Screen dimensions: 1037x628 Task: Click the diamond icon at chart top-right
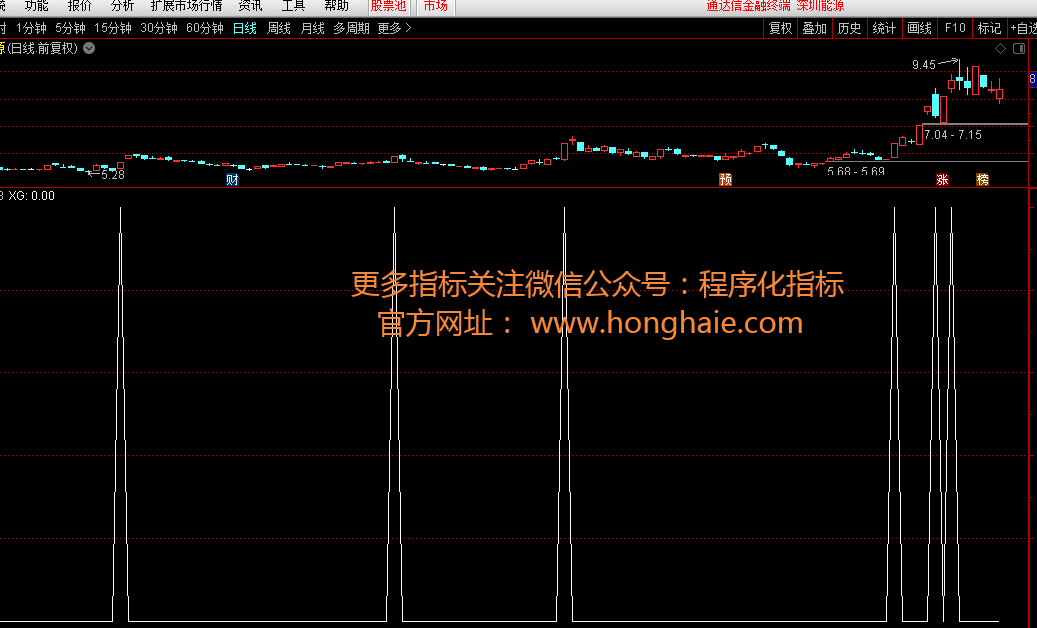pos(999,48)
